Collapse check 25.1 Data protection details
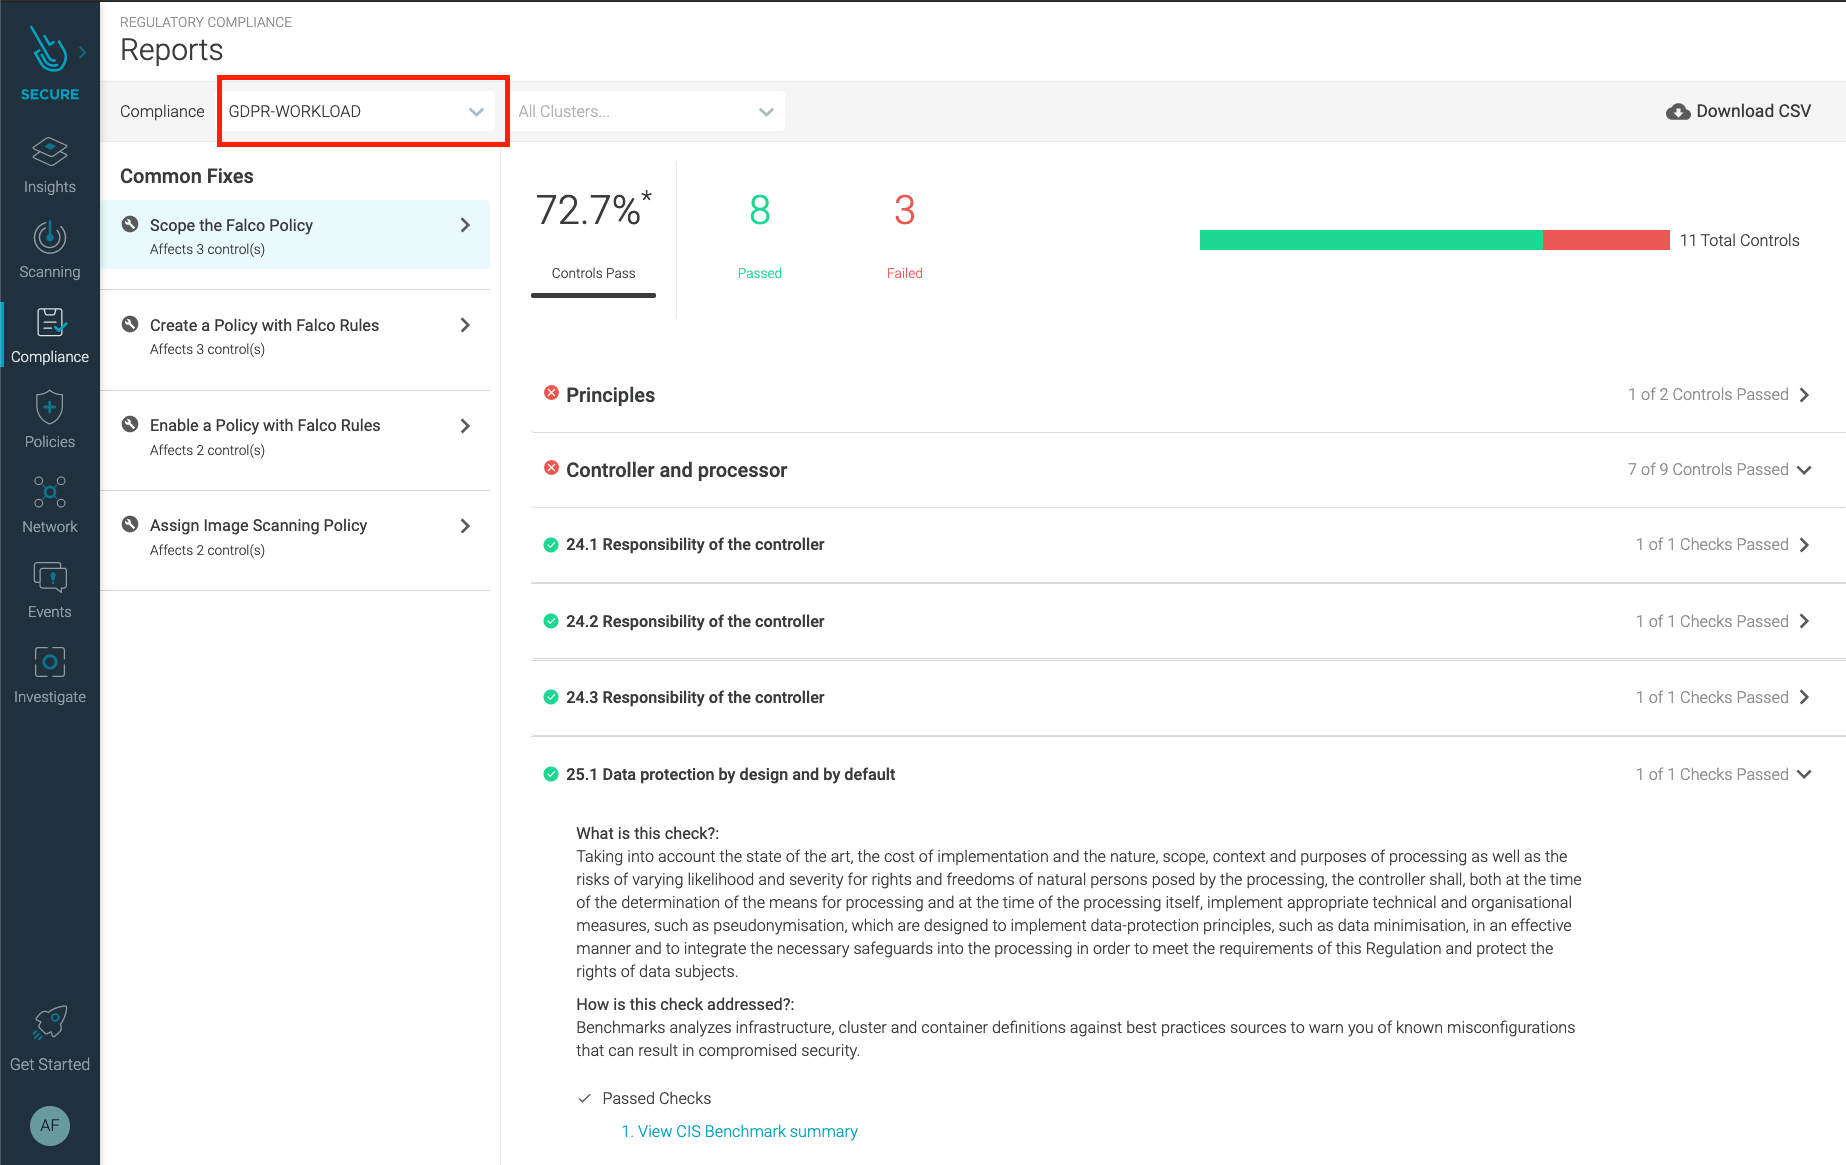This screenshot has width=1846, height=1165. click(x=1804, y=773)
